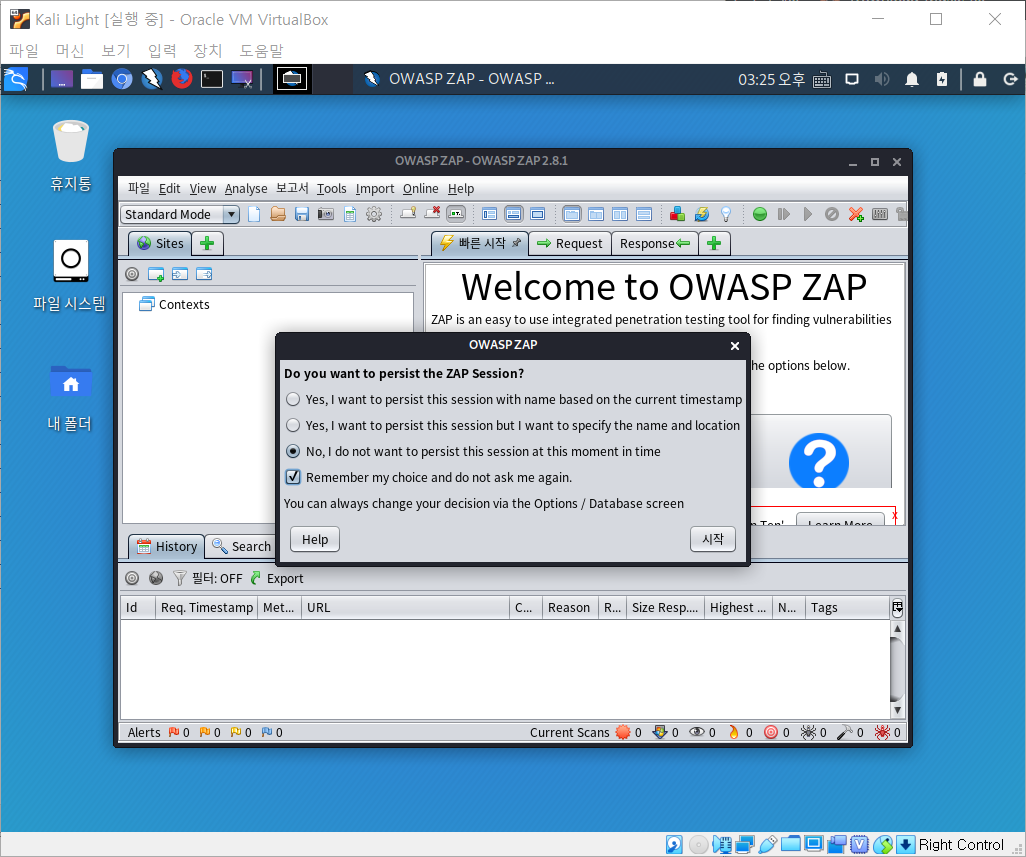Image resolution: width=1026 pixels, height=857 pixels.
Task: Click the Check for Updates lightning globe icon
Action: tap(701, 214)
